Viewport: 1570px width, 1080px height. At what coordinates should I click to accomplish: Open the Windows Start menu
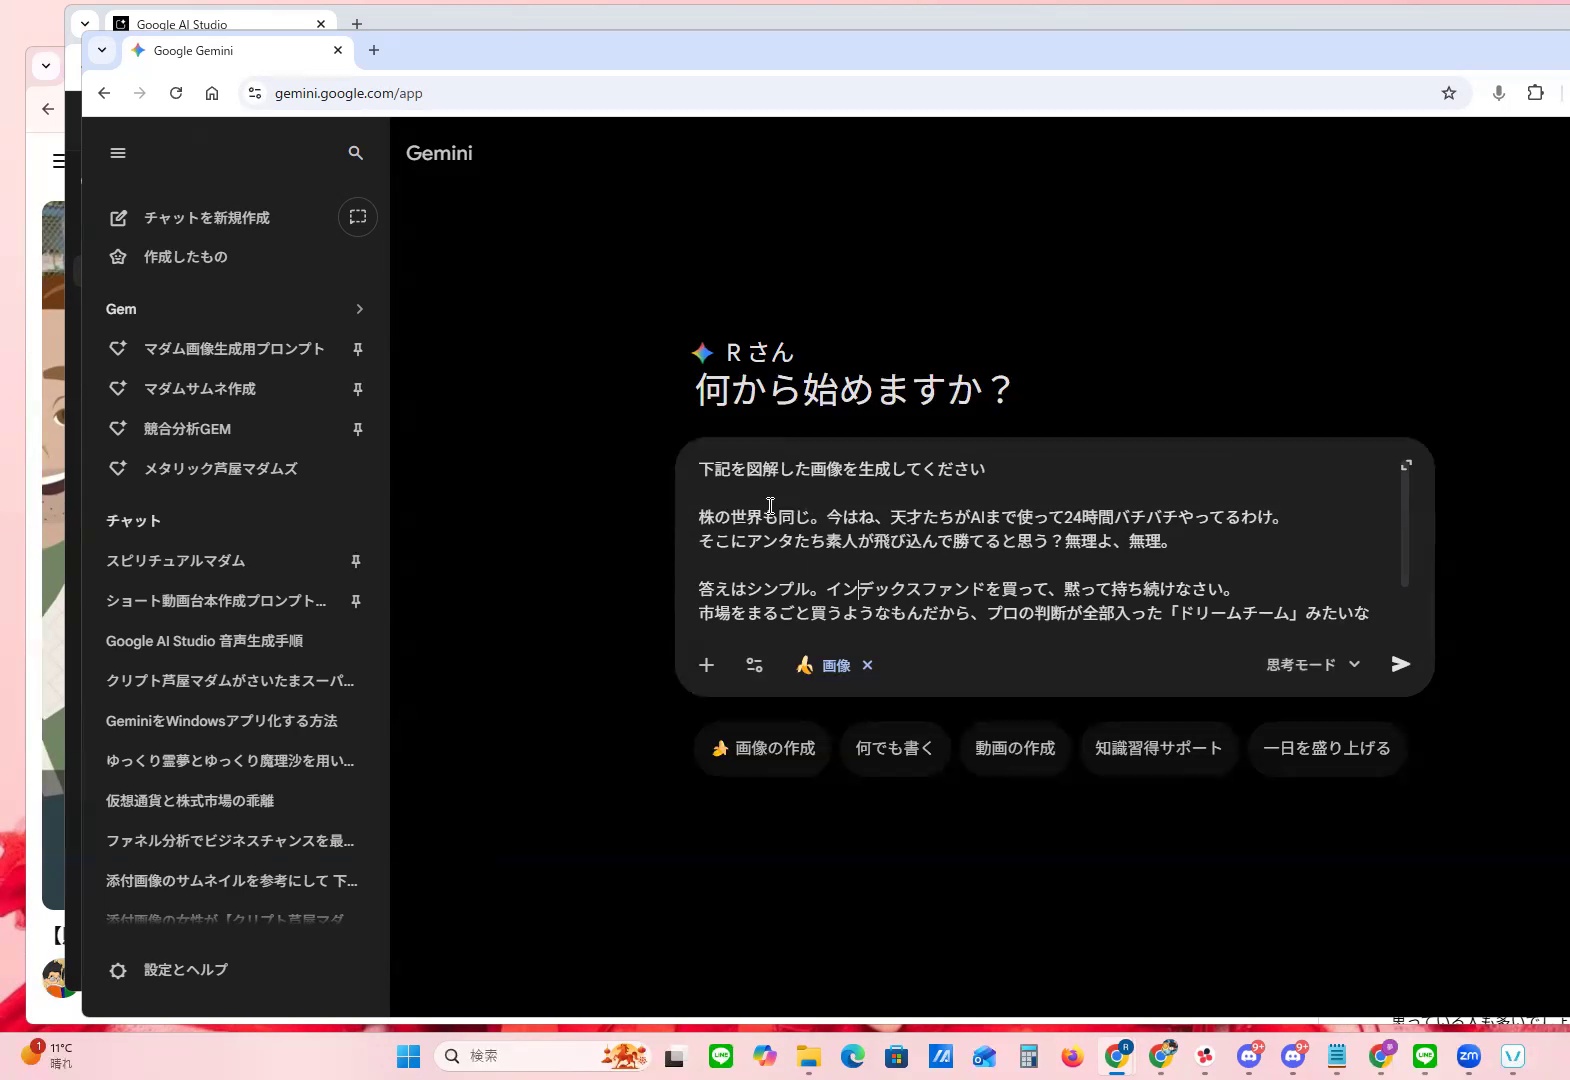pyautogui.click(x=409, y=1056)
